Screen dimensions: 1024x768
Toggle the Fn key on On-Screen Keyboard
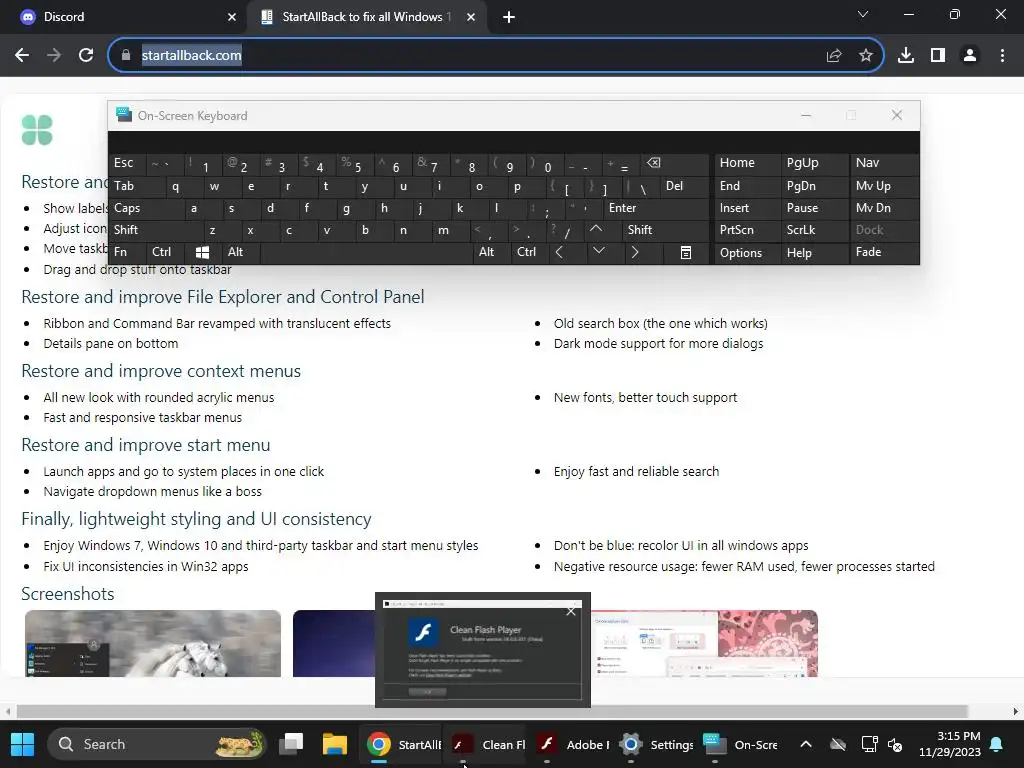(127, 252)
